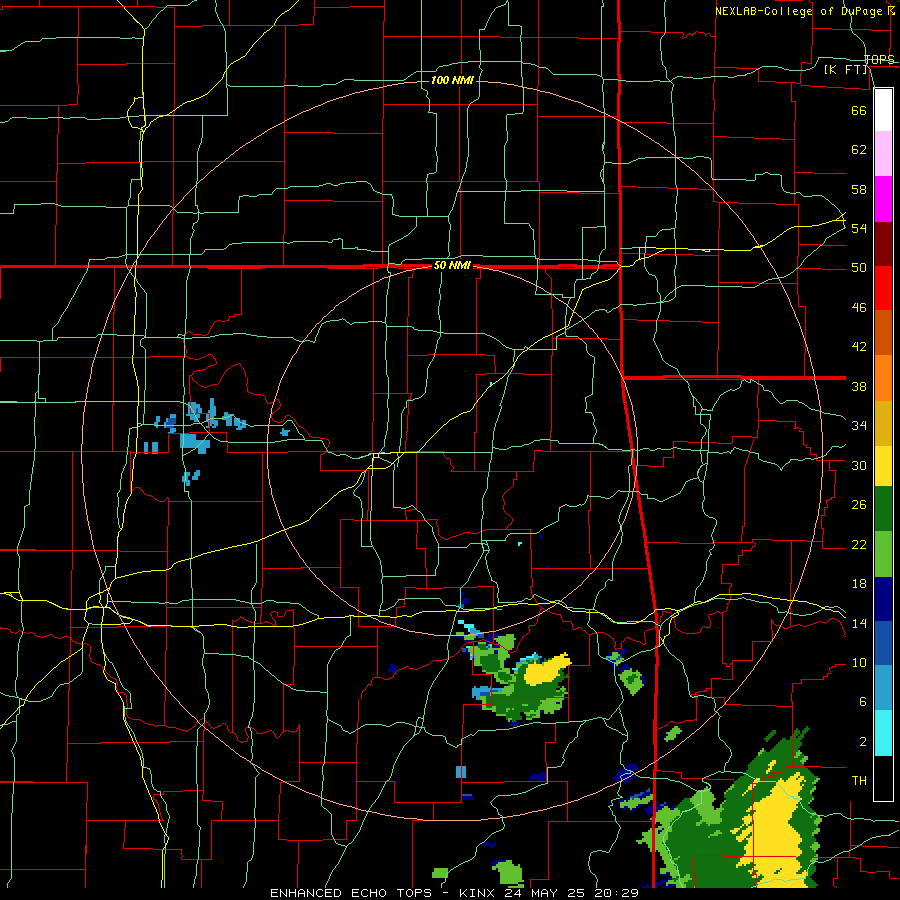Viewport: 900px width, 900px height.
Task: Click the ENHANCED ECHO TOPS caption text
Action: pyautogui.click(x=351, y=893)
